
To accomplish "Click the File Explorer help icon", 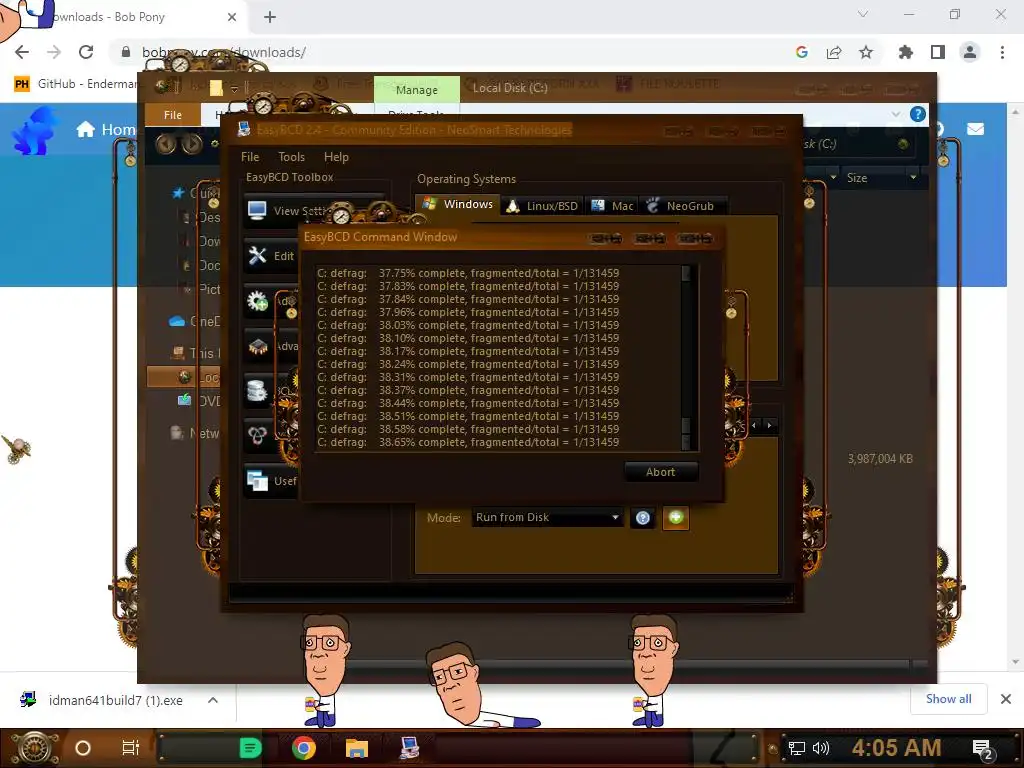I will 918,114.
